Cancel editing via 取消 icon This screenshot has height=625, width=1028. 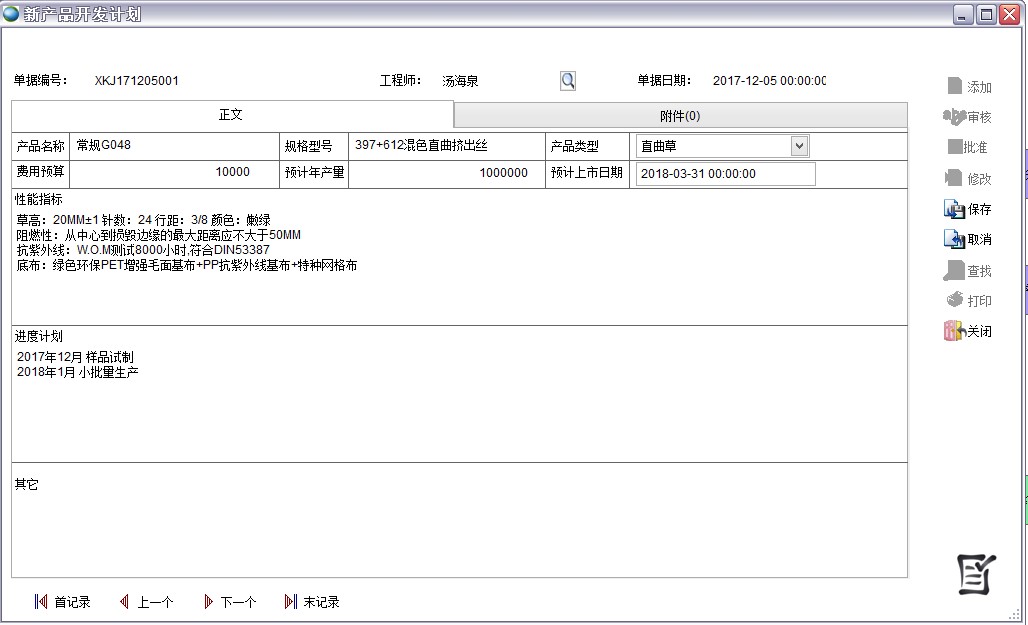[x=955, y=240]
